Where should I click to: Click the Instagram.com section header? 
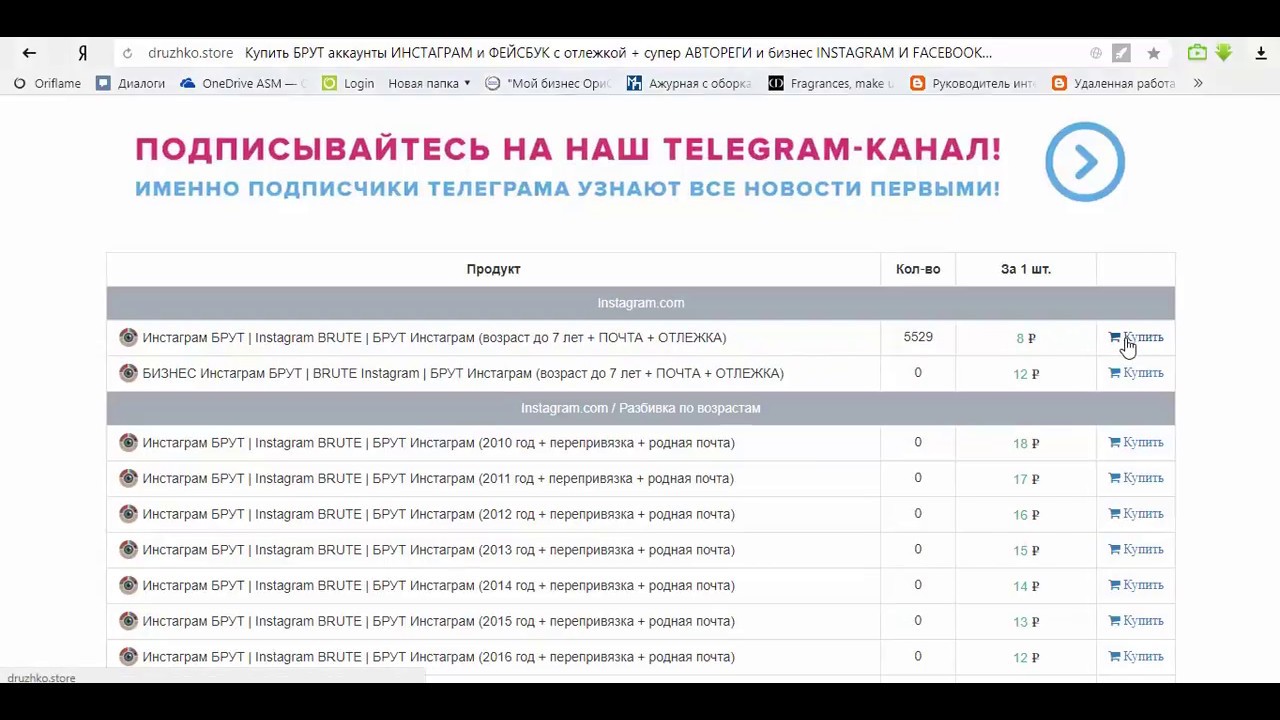tap(641, 303)
